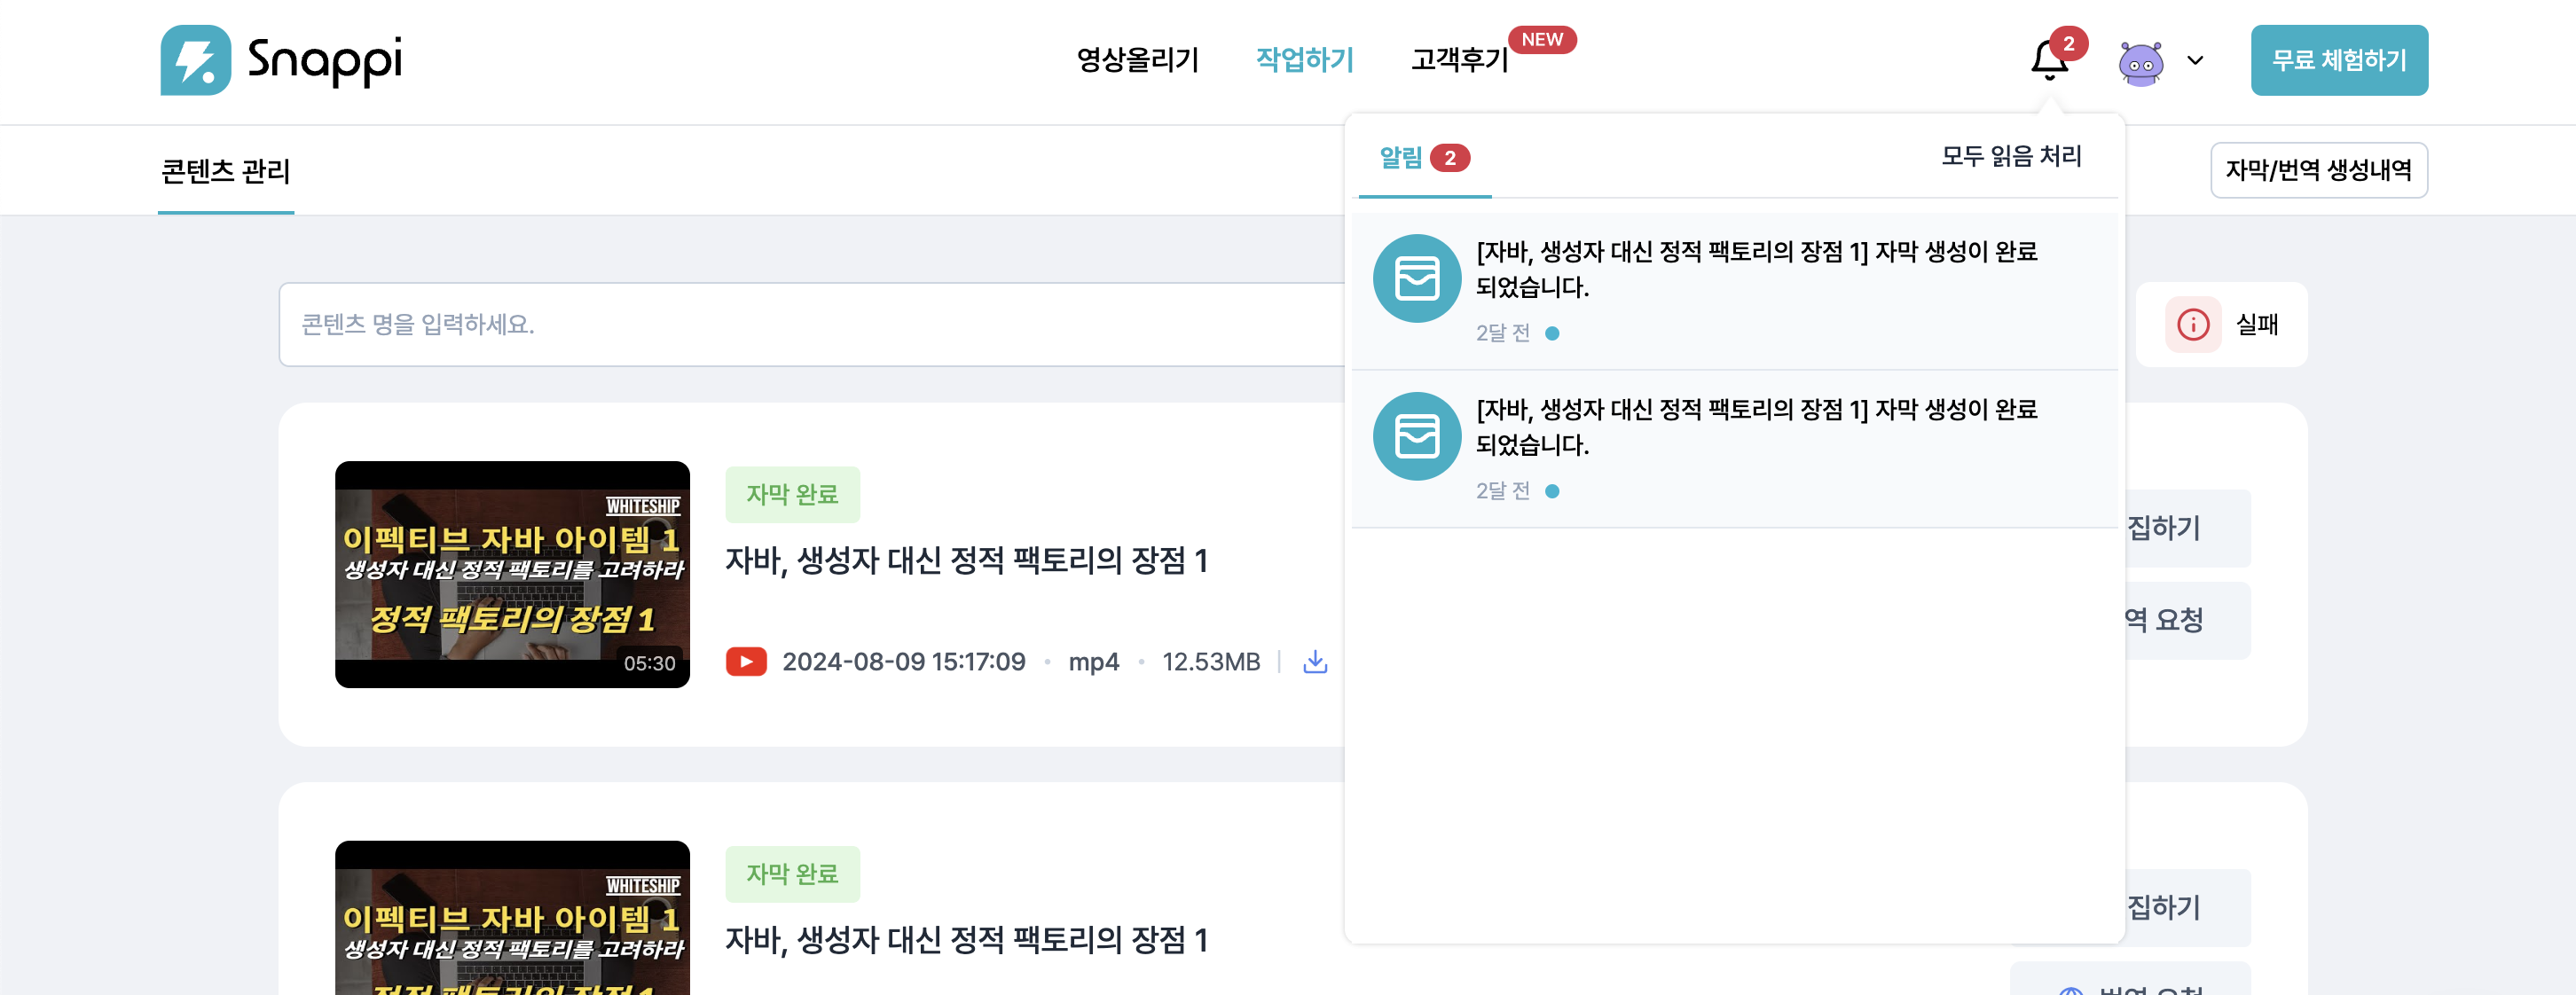
Task: Go to the 작업하기 menu
Action: [1304, 60]
